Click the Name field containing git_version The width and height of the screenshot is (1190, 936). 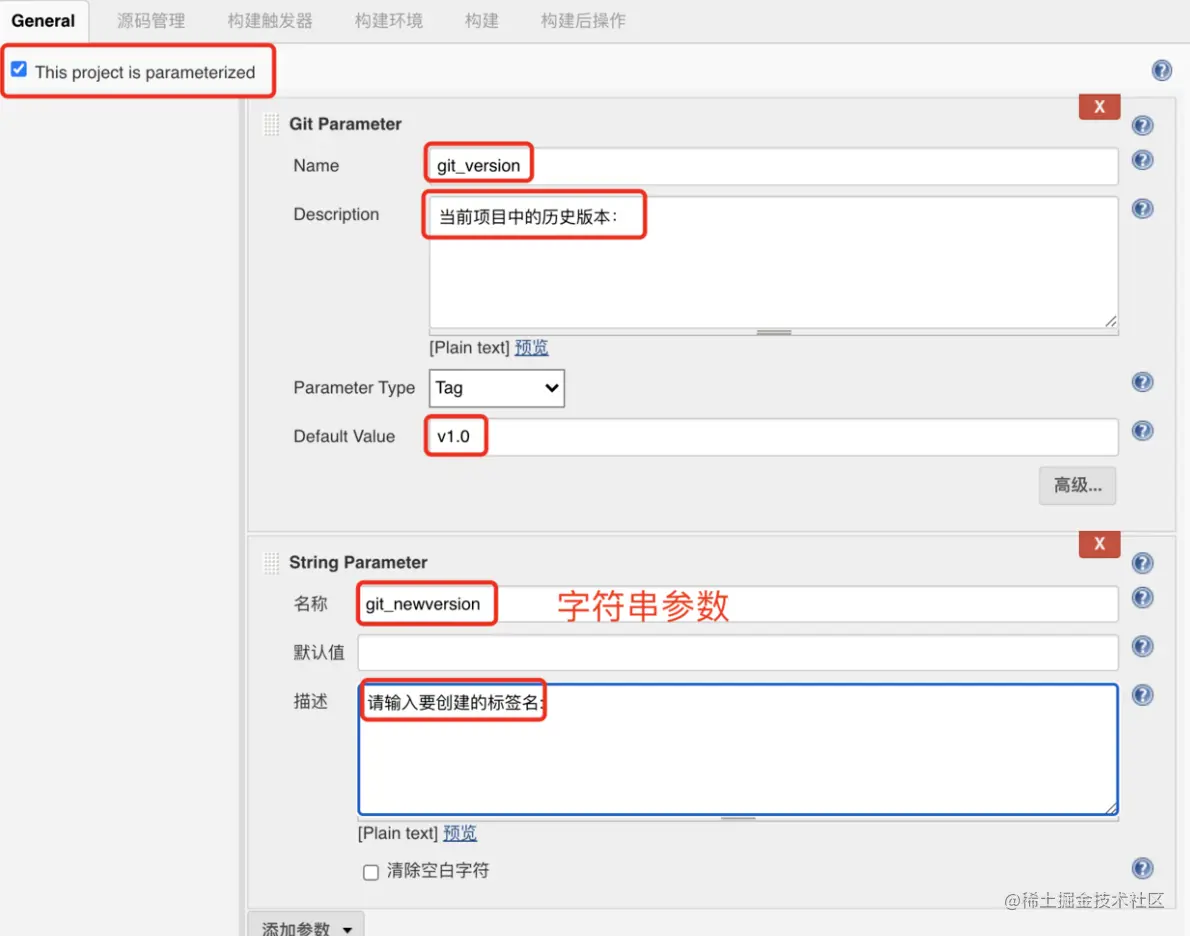pyautogui.click(x=773, y=165)
